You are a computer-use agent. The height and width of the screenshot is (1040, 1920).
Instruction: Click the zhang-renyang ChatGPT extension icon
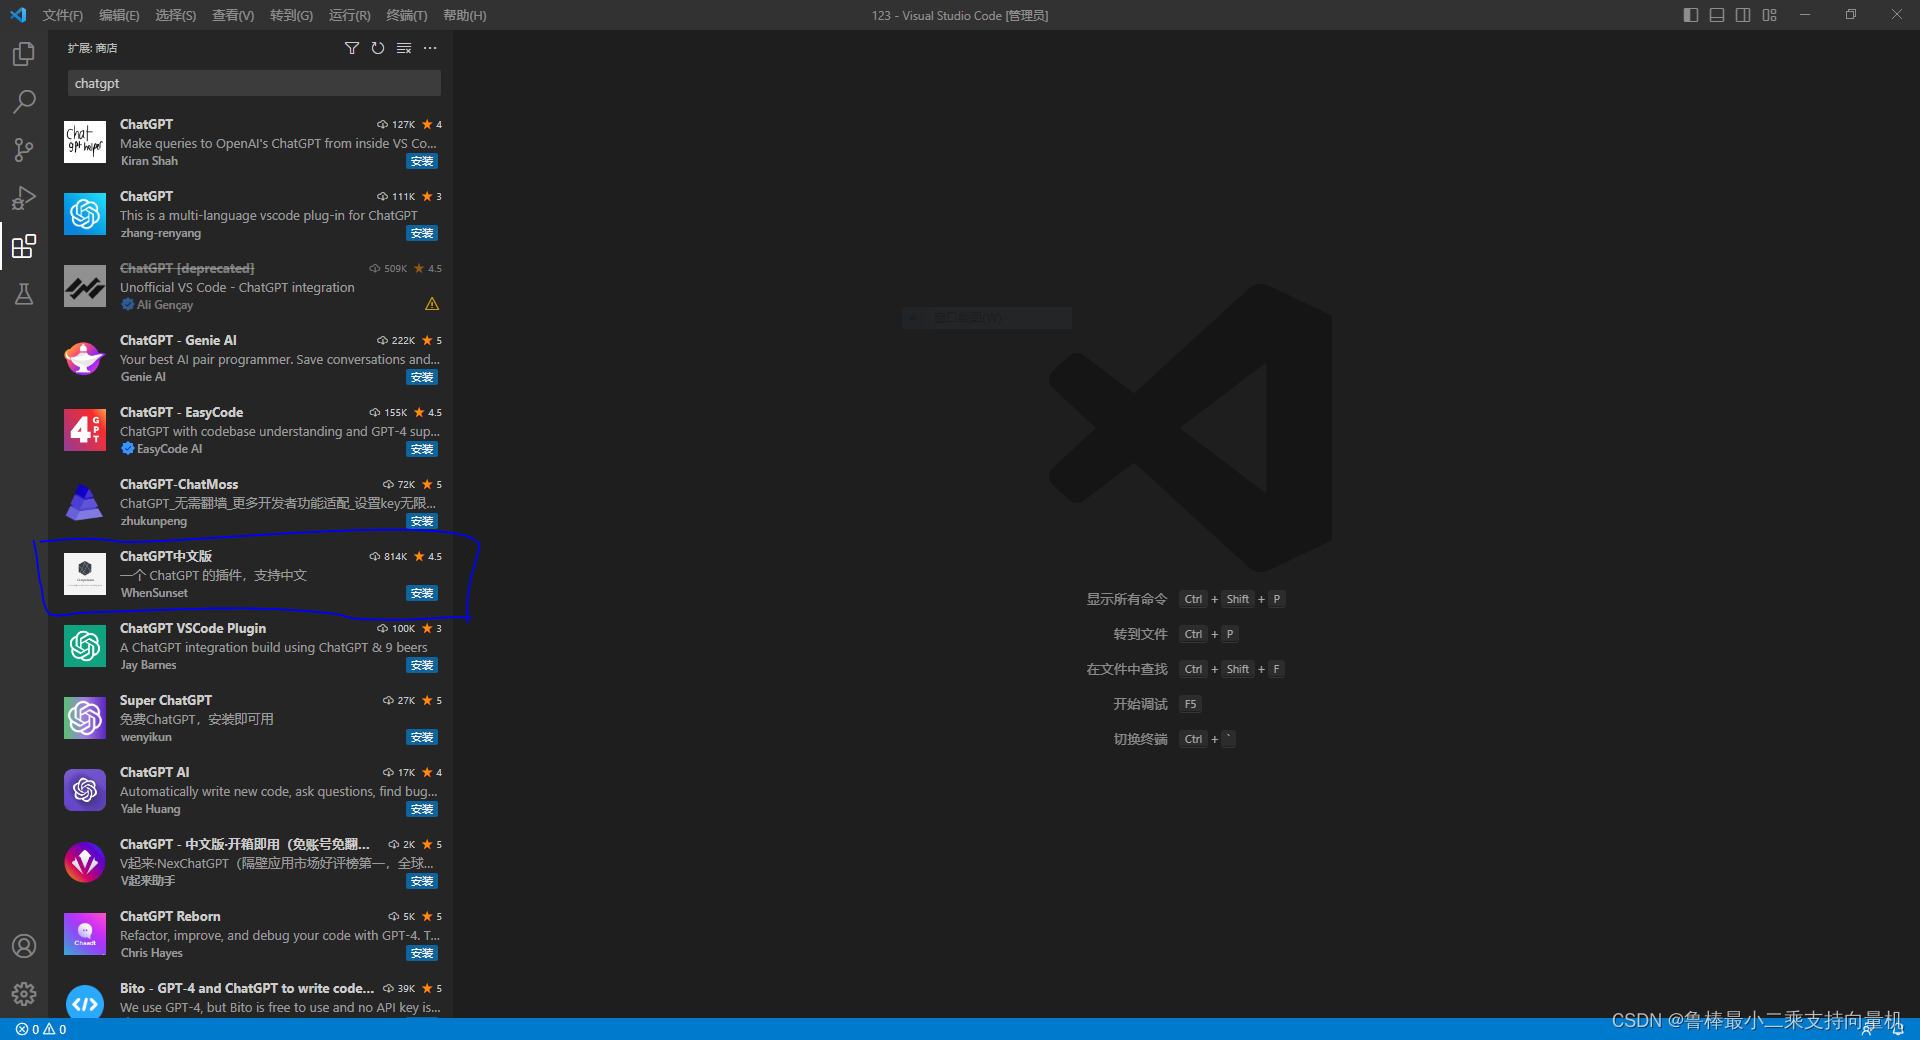point(85,214)
